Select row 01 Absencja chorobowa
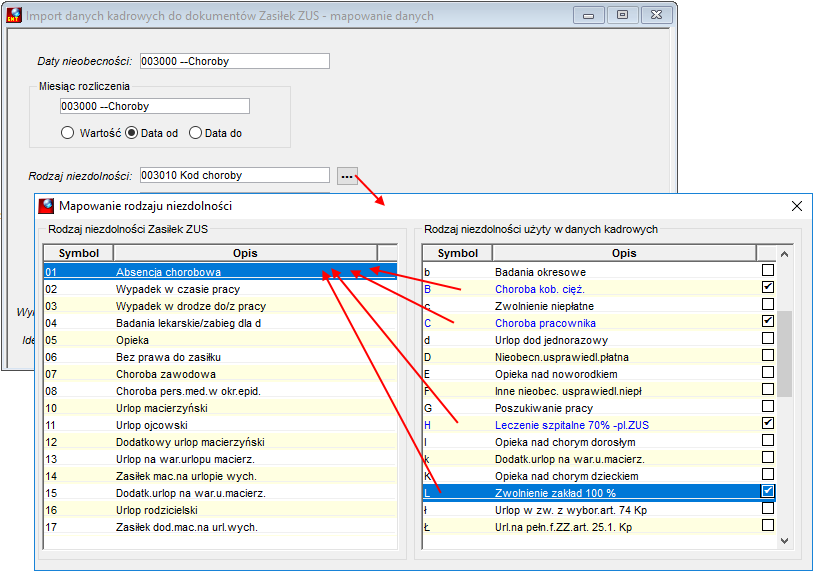This screenshot has width=814, height=572. click(x=220, y=272)
